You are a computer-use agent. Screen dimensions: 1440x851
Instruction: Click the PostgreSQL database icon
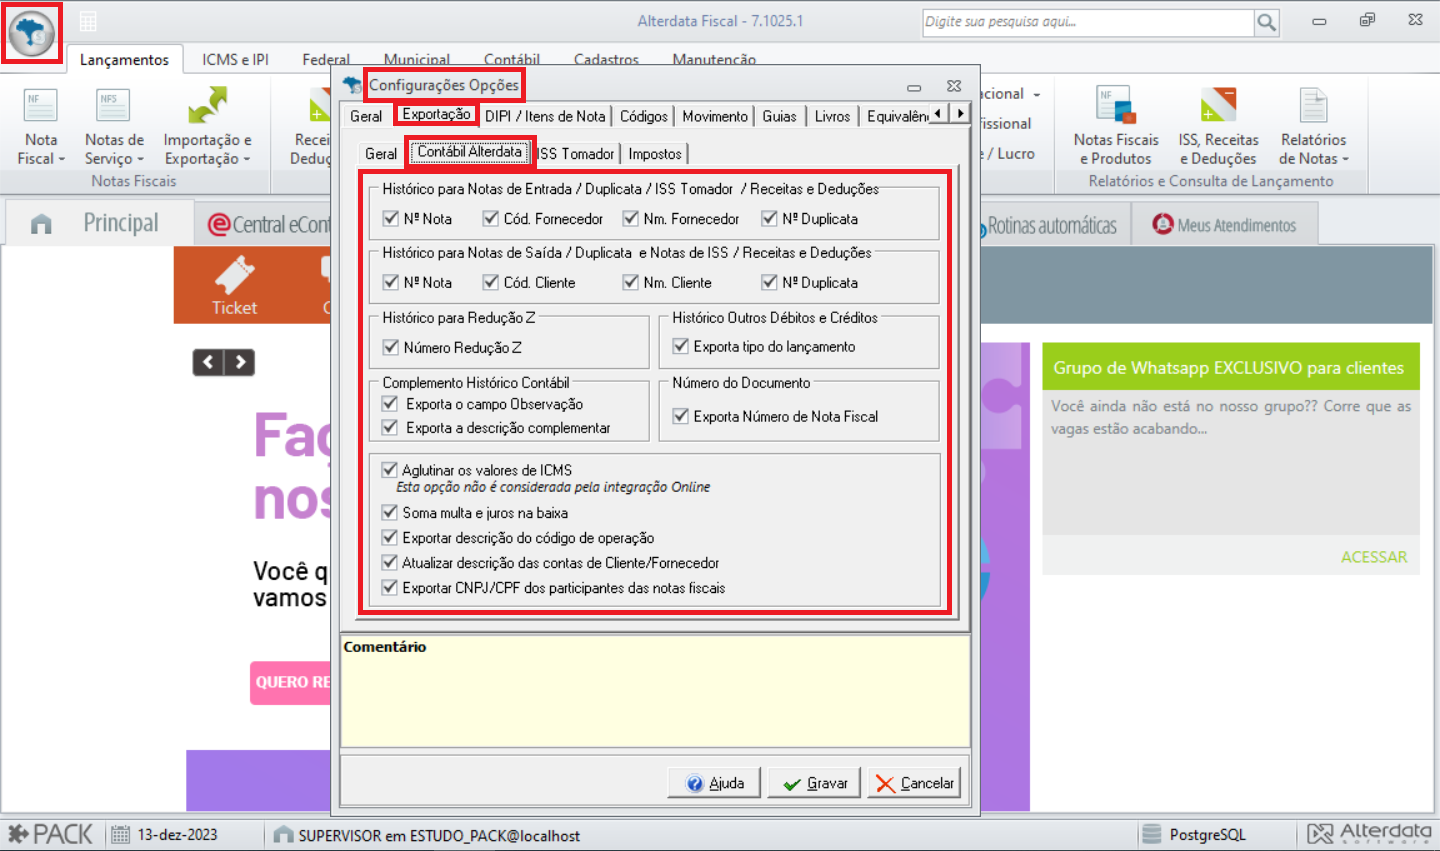click(x=1152, y=834)
